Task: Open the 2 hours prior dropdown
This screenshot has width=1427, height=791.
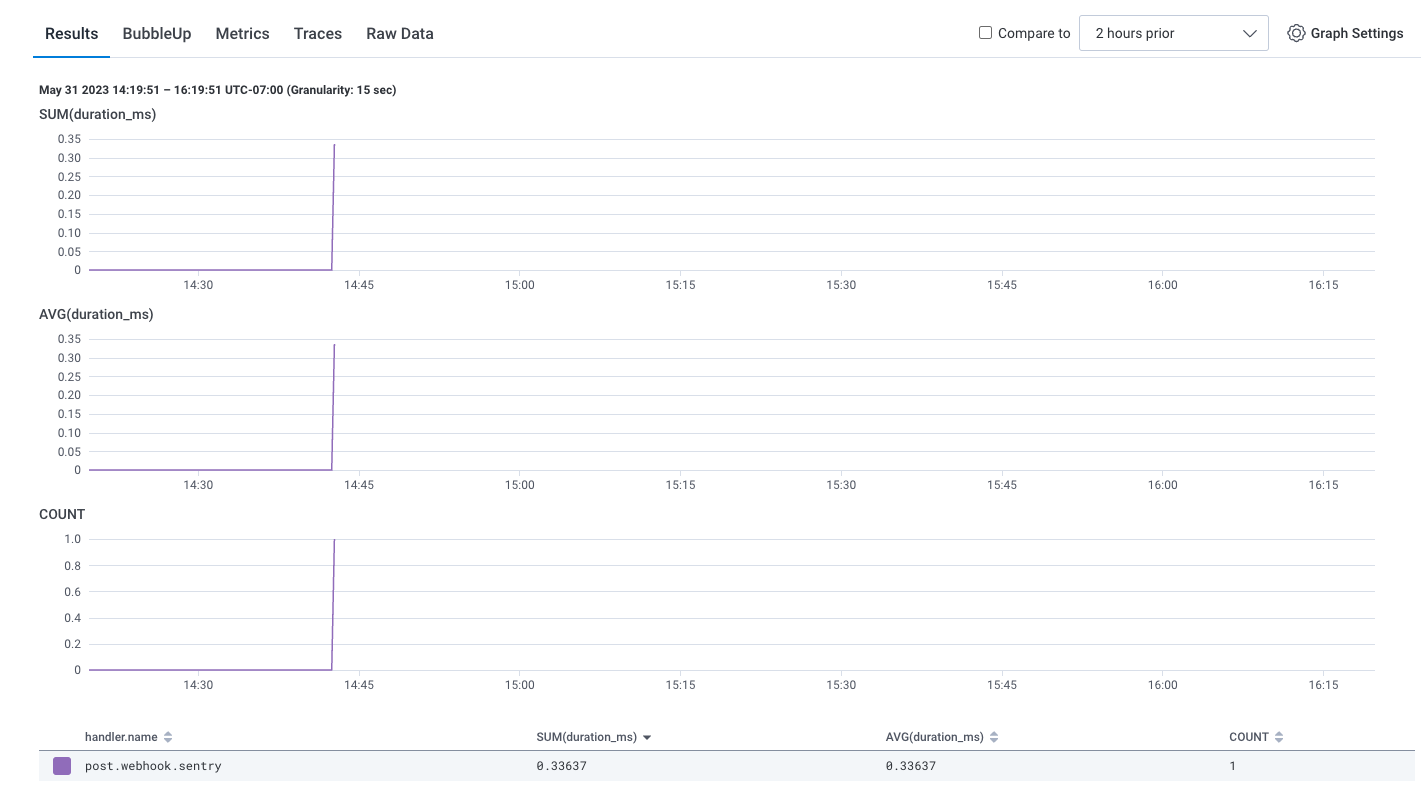Action: point(1173,32)
